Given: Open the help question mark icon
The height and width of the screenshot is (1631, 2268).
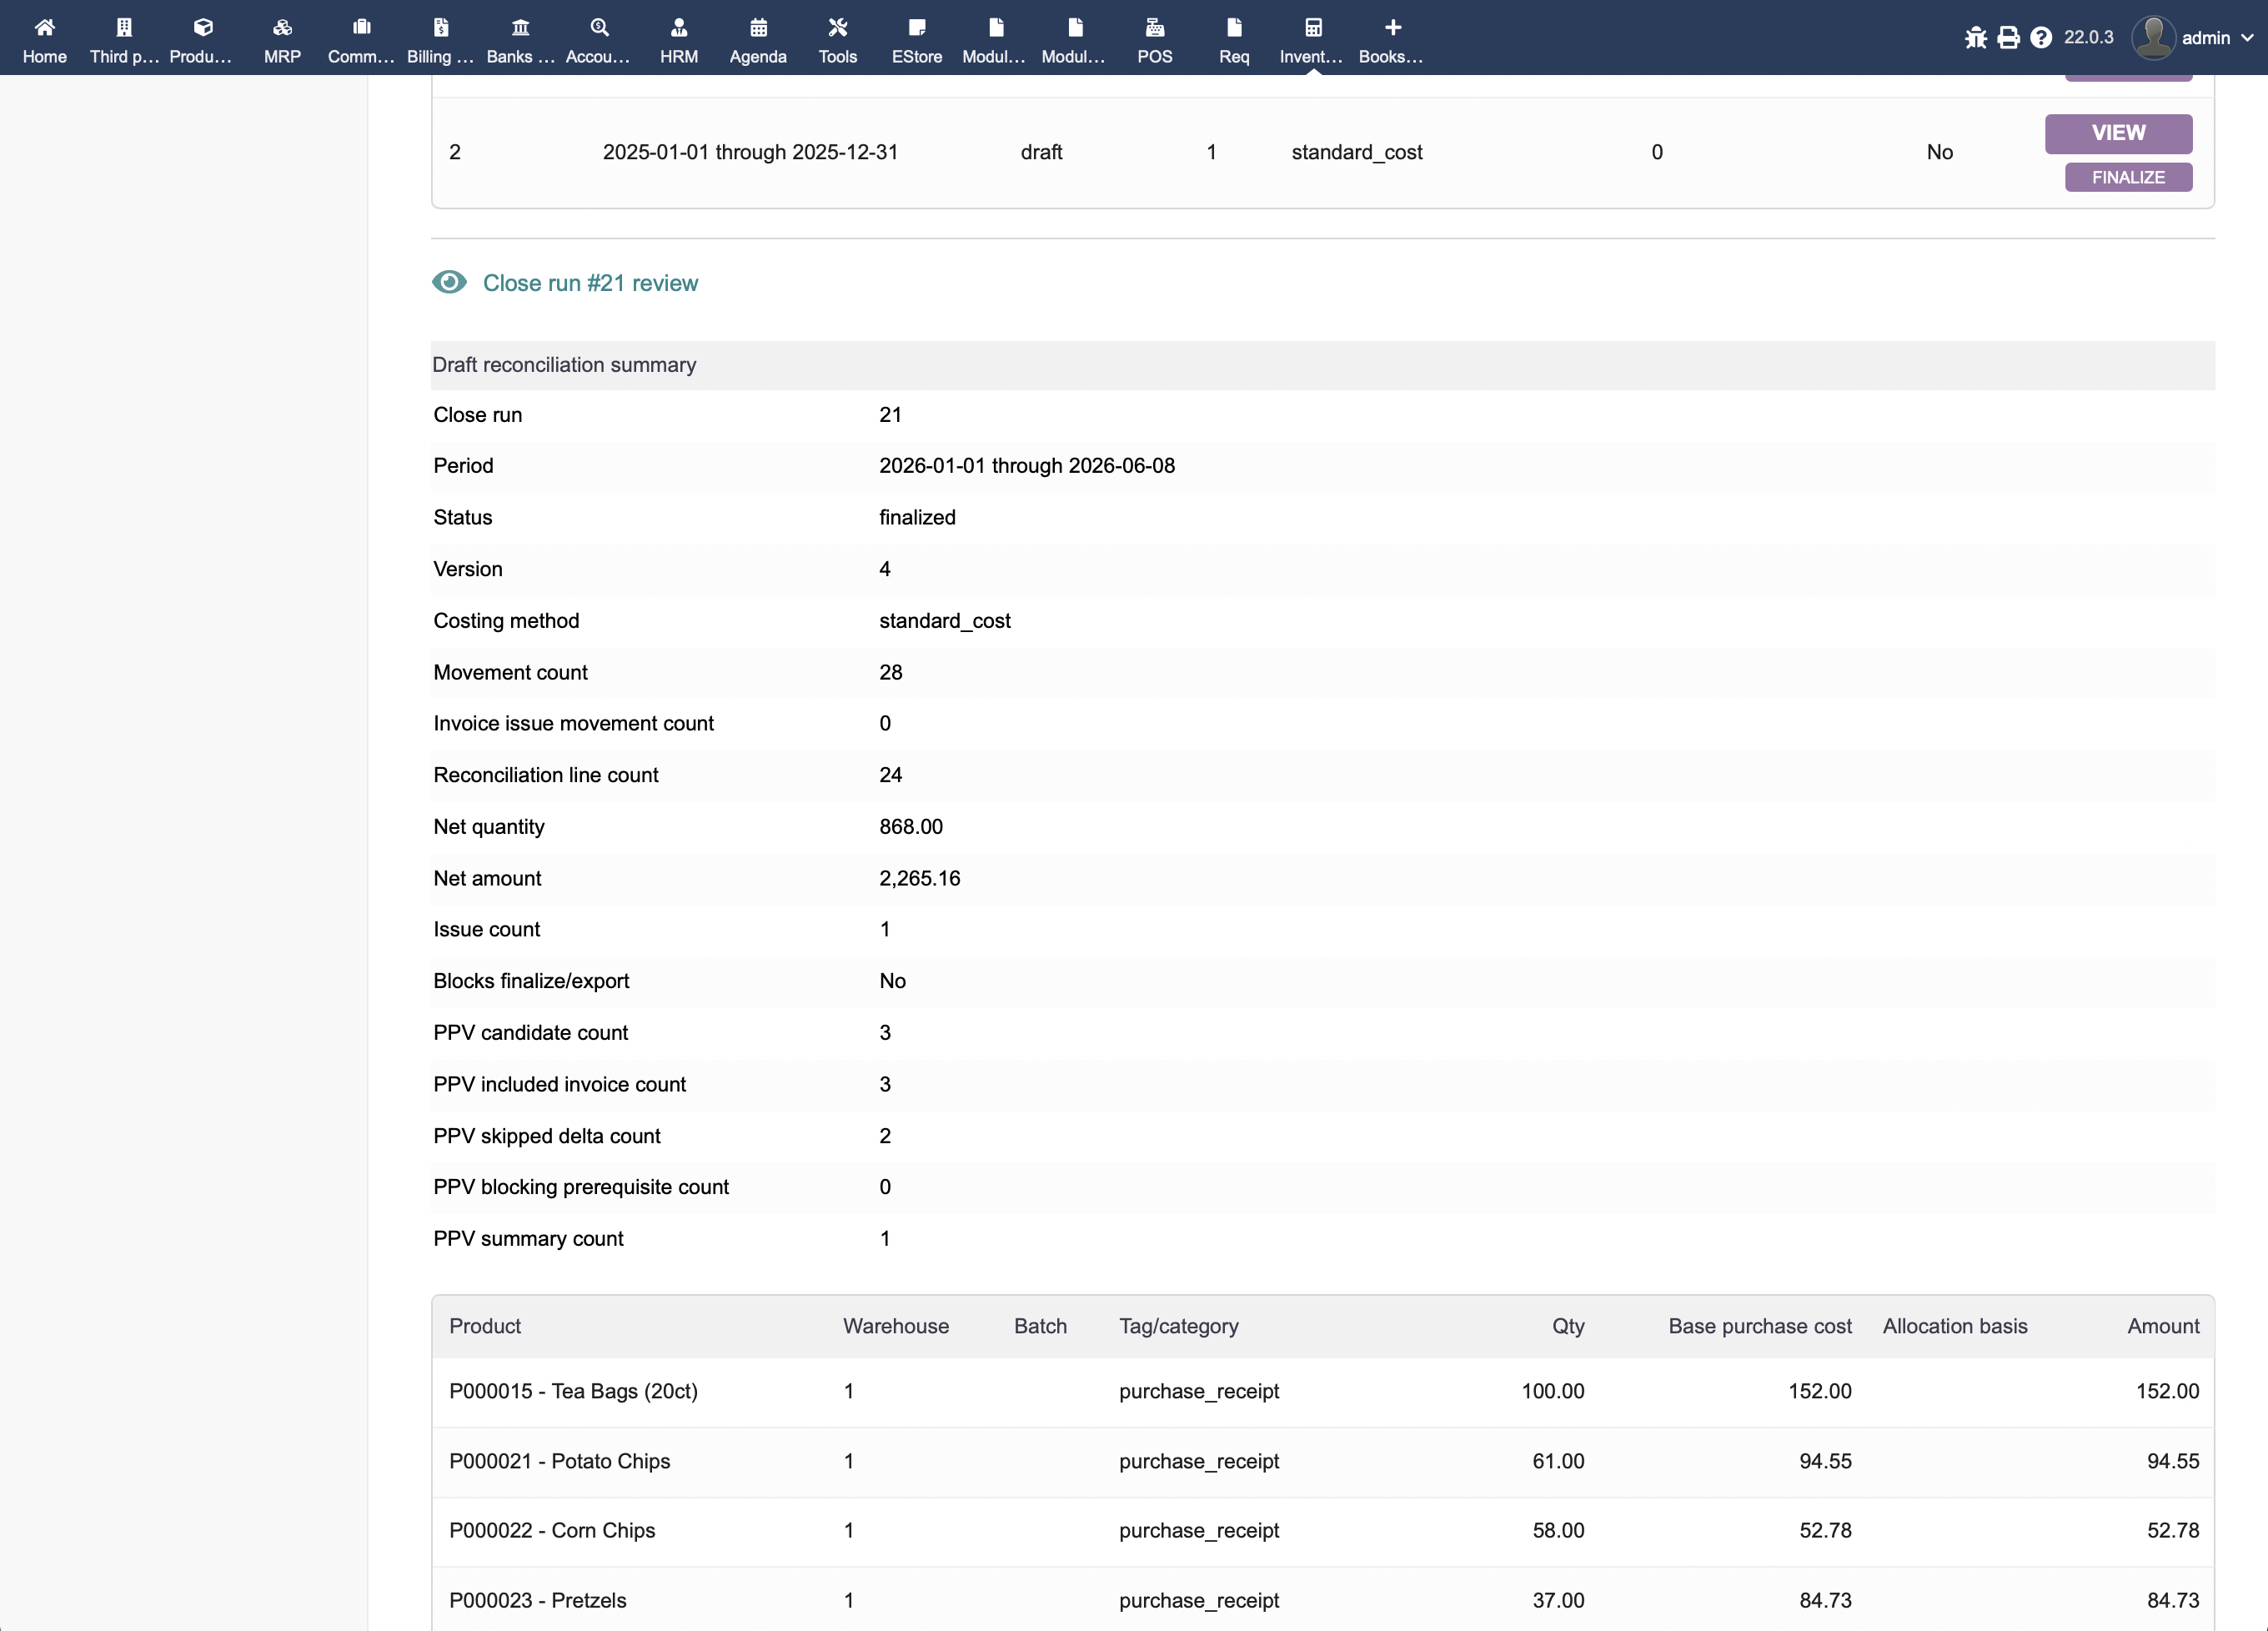Looking at the screenshot, I should tap(2041, 38).
